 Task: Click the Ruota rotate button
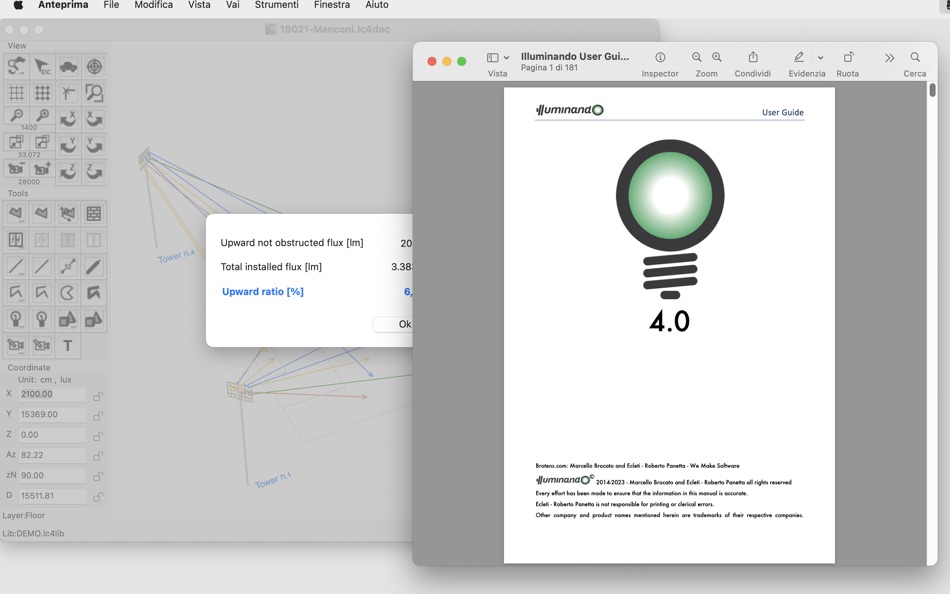848,57
